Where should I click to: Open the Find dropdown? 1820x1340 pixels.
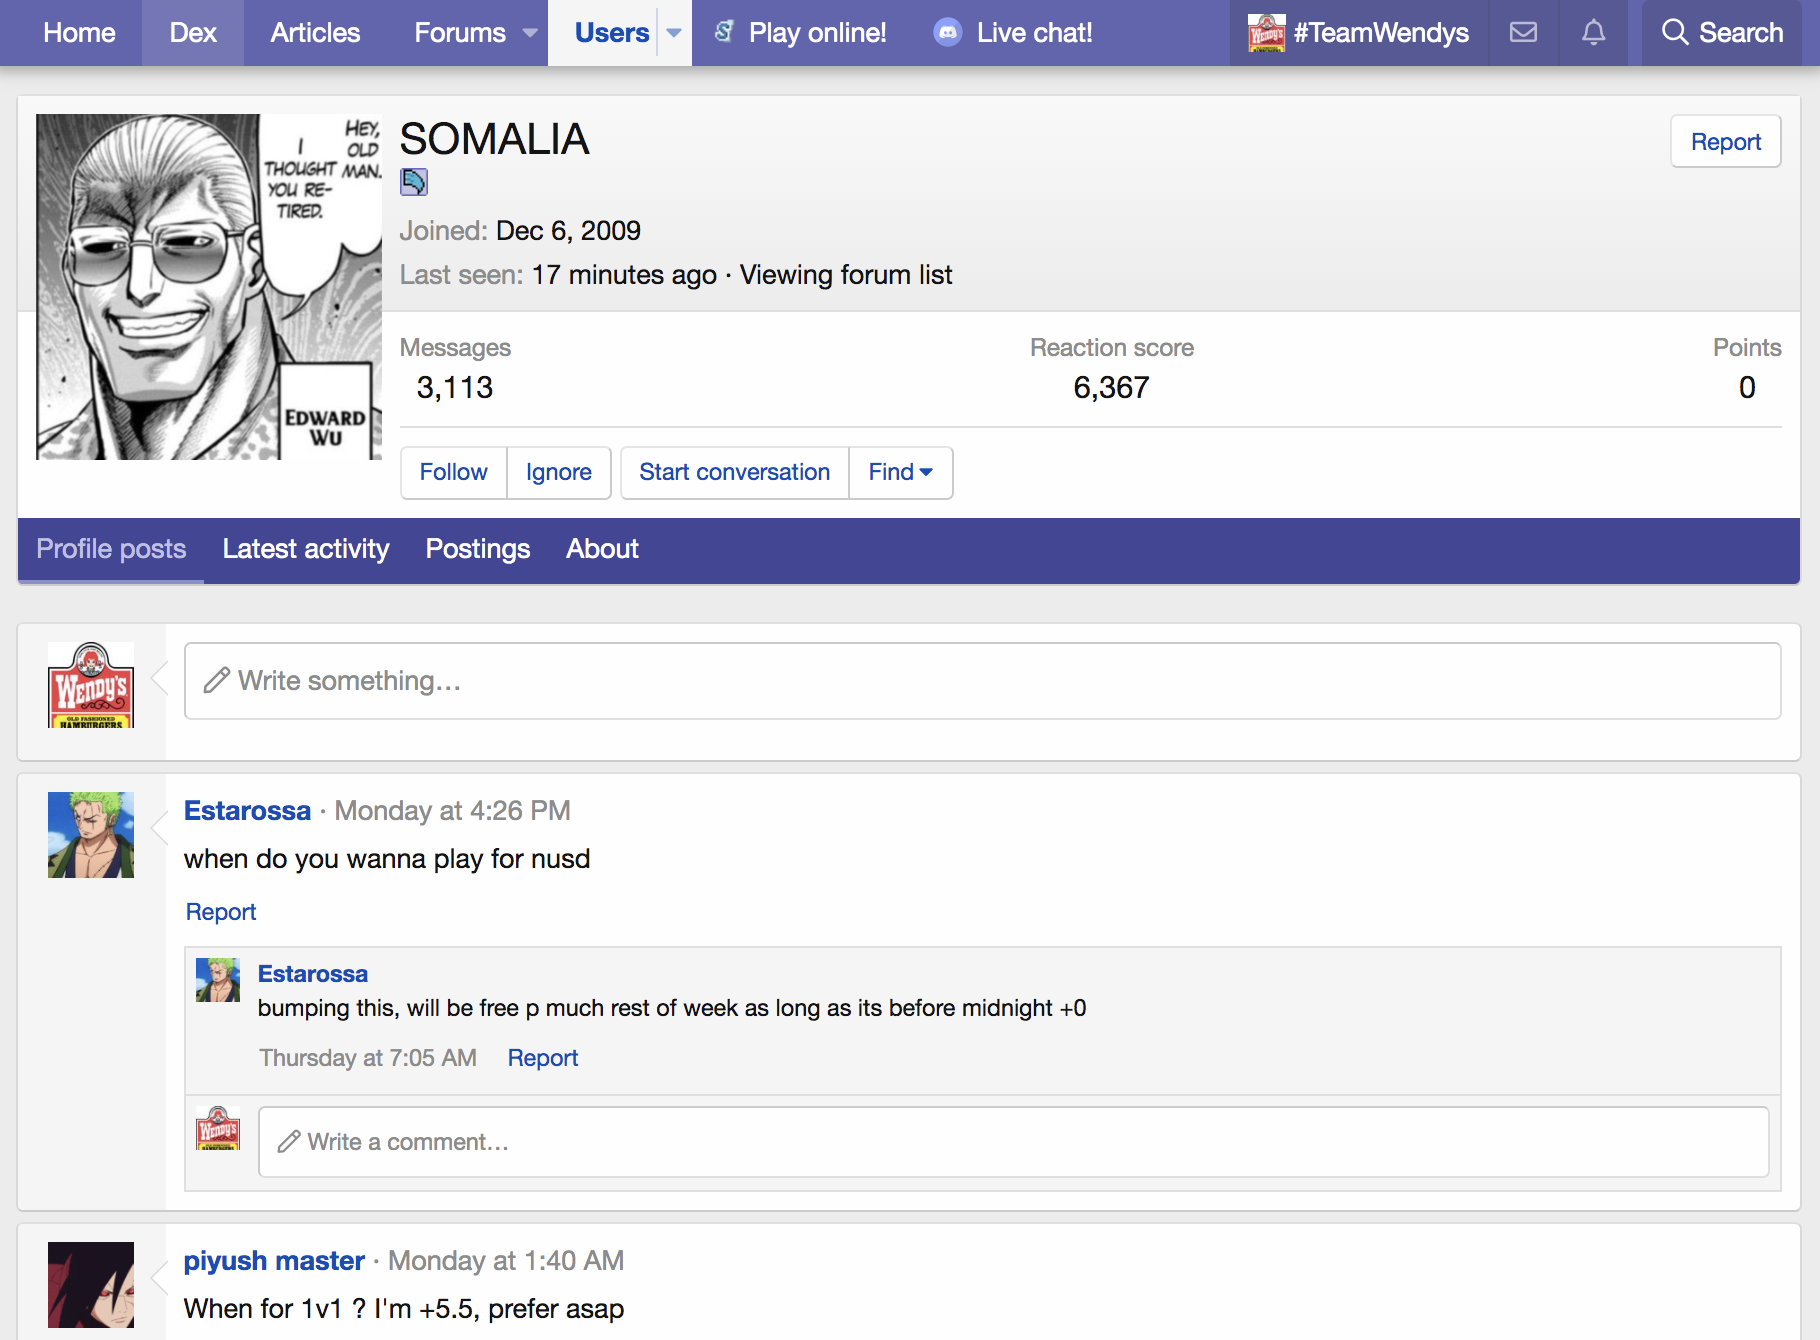[x=901, y=472]
